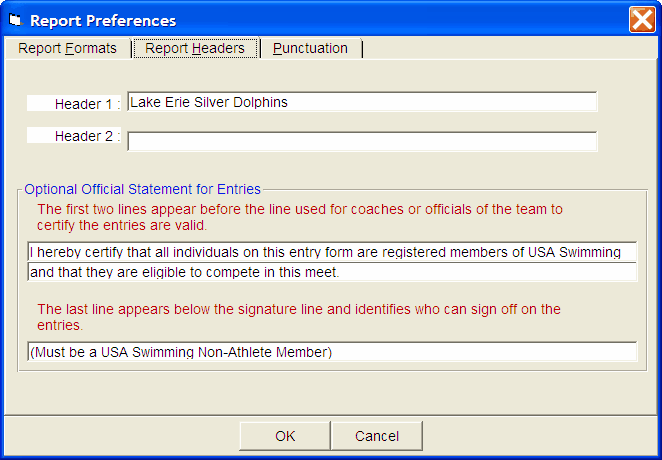Click the Header 1 text field
The image size is (662, 460).
(x=362, y=102)
